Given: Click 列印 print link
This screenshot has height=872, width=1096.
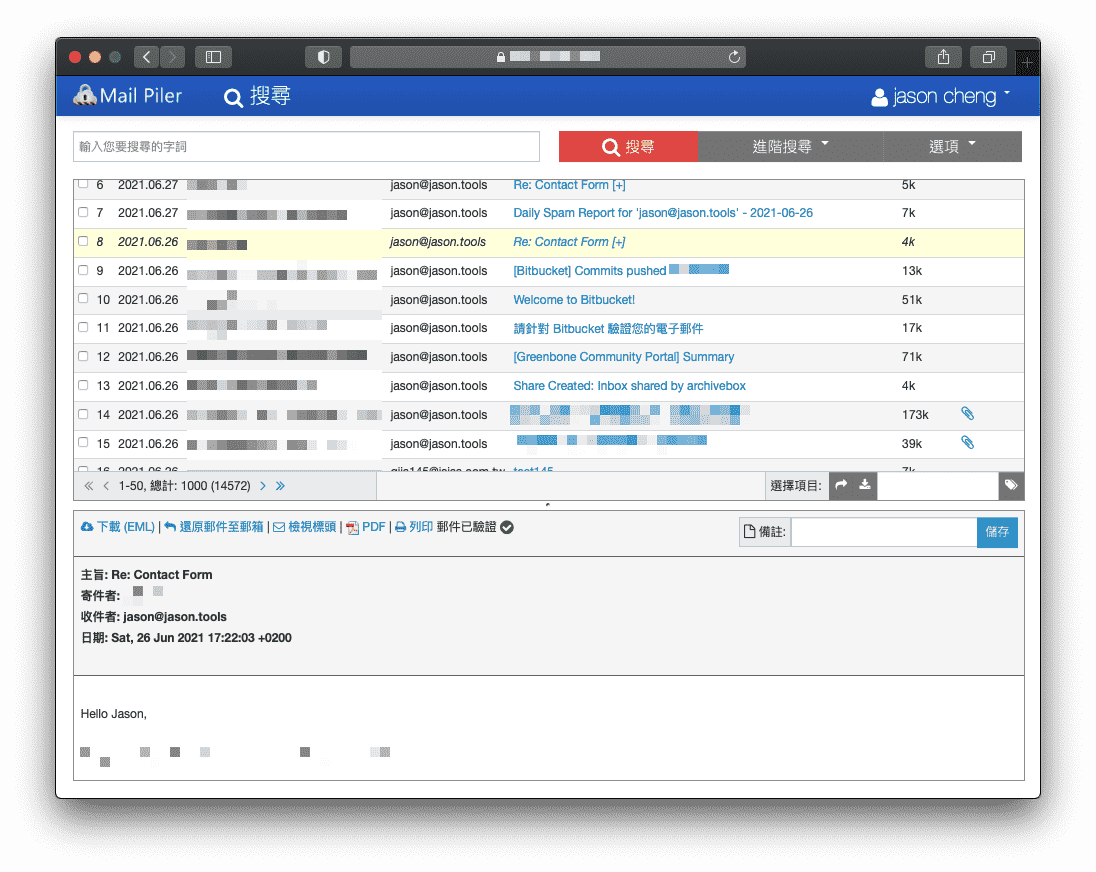Looking at the screenshot, I should tap(414, 527).
